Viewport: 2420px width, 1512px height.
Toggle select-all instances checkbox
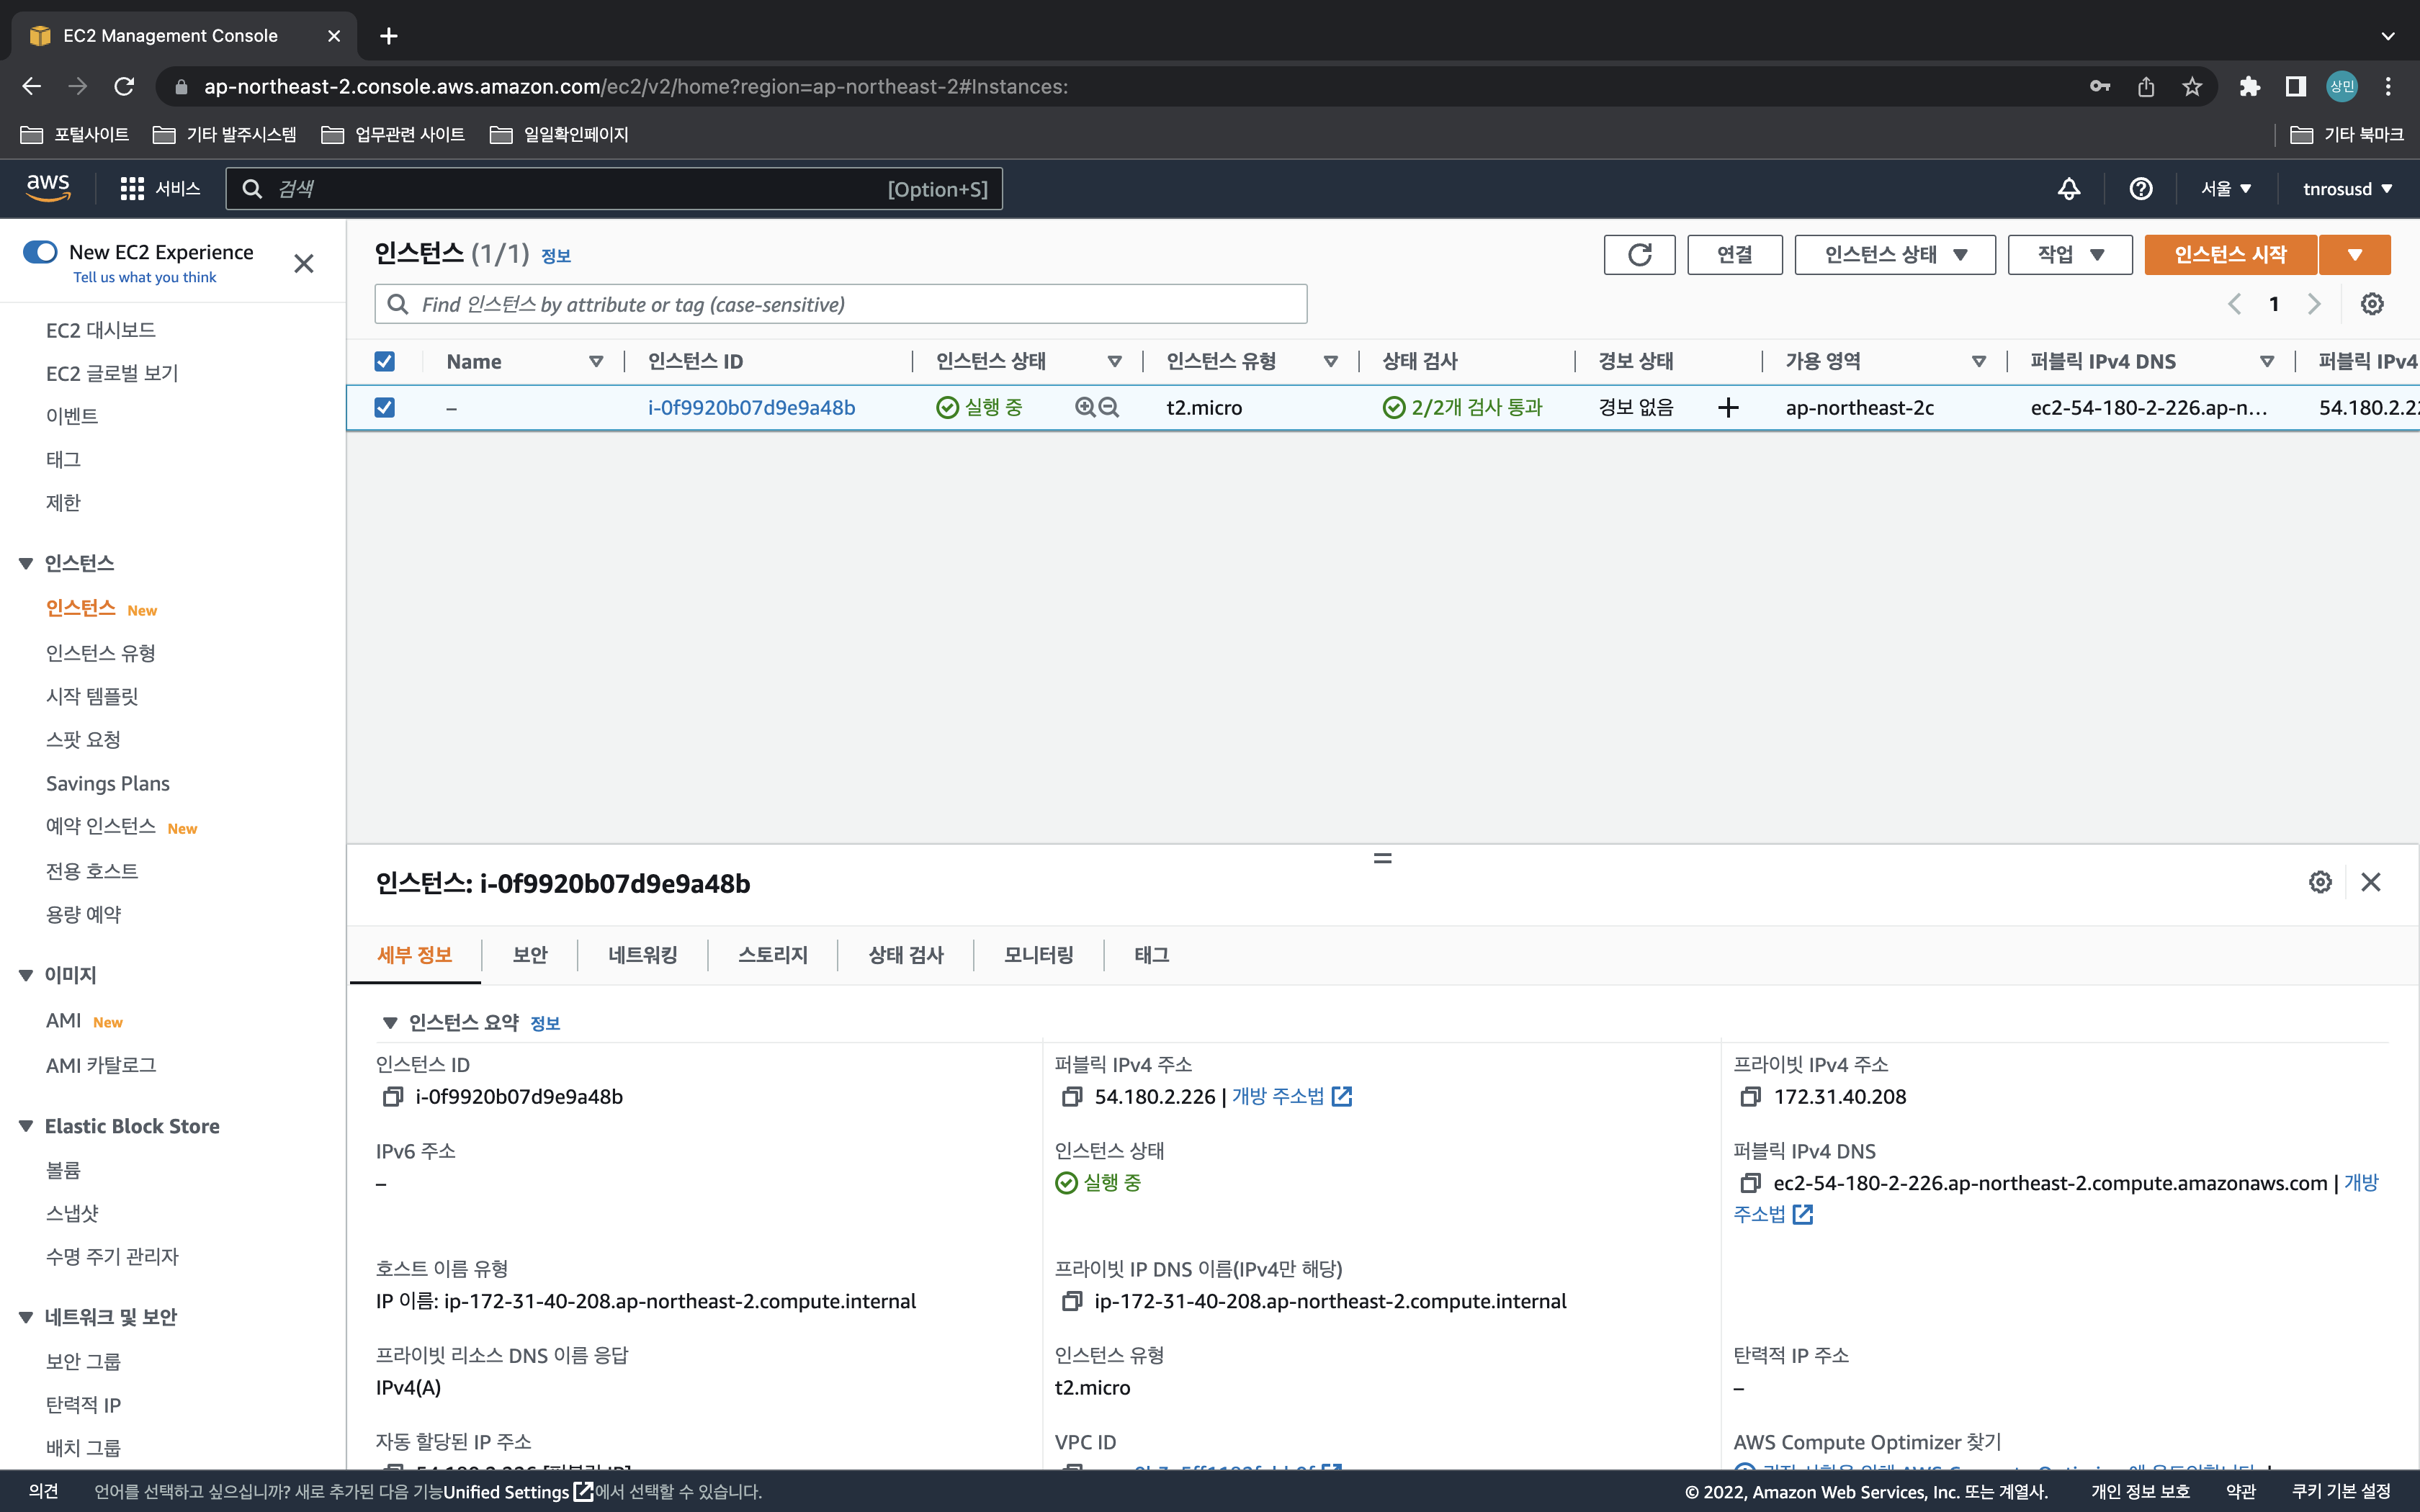click(x=384, y=361)
